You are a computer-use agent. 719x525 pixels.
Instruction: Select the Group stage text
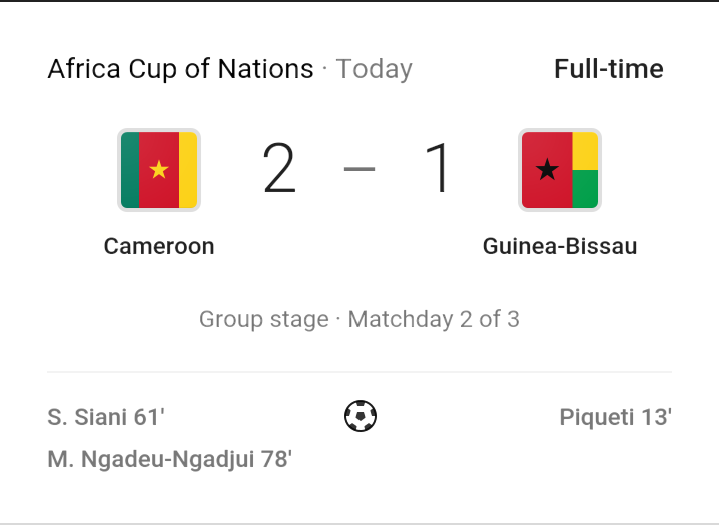[x=264, y=320]
